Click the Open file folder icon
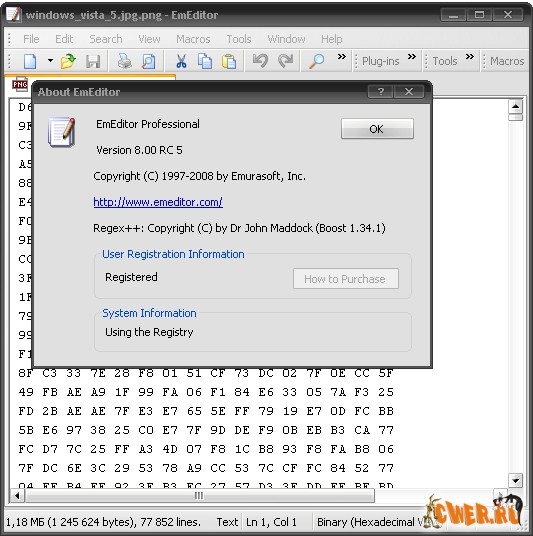This screenshot has width=533, height=536. point(68,62)
